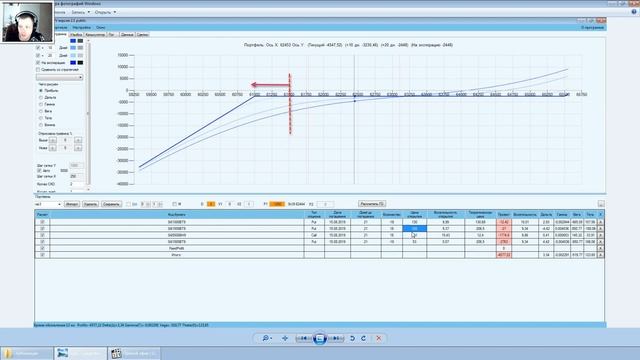Click the Кол-во СКО input field
The height and width of the screenshot is (360, 640).
(76, 184)
